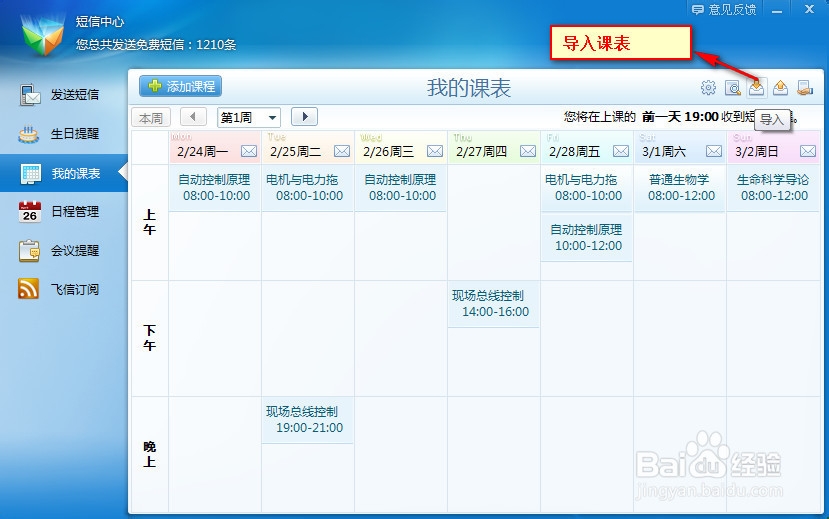Viewport: 829px width, 519px height.
Task: Click the envelope icon for 3/1周六
Action: pyautogui.click(x=714, y=151)
